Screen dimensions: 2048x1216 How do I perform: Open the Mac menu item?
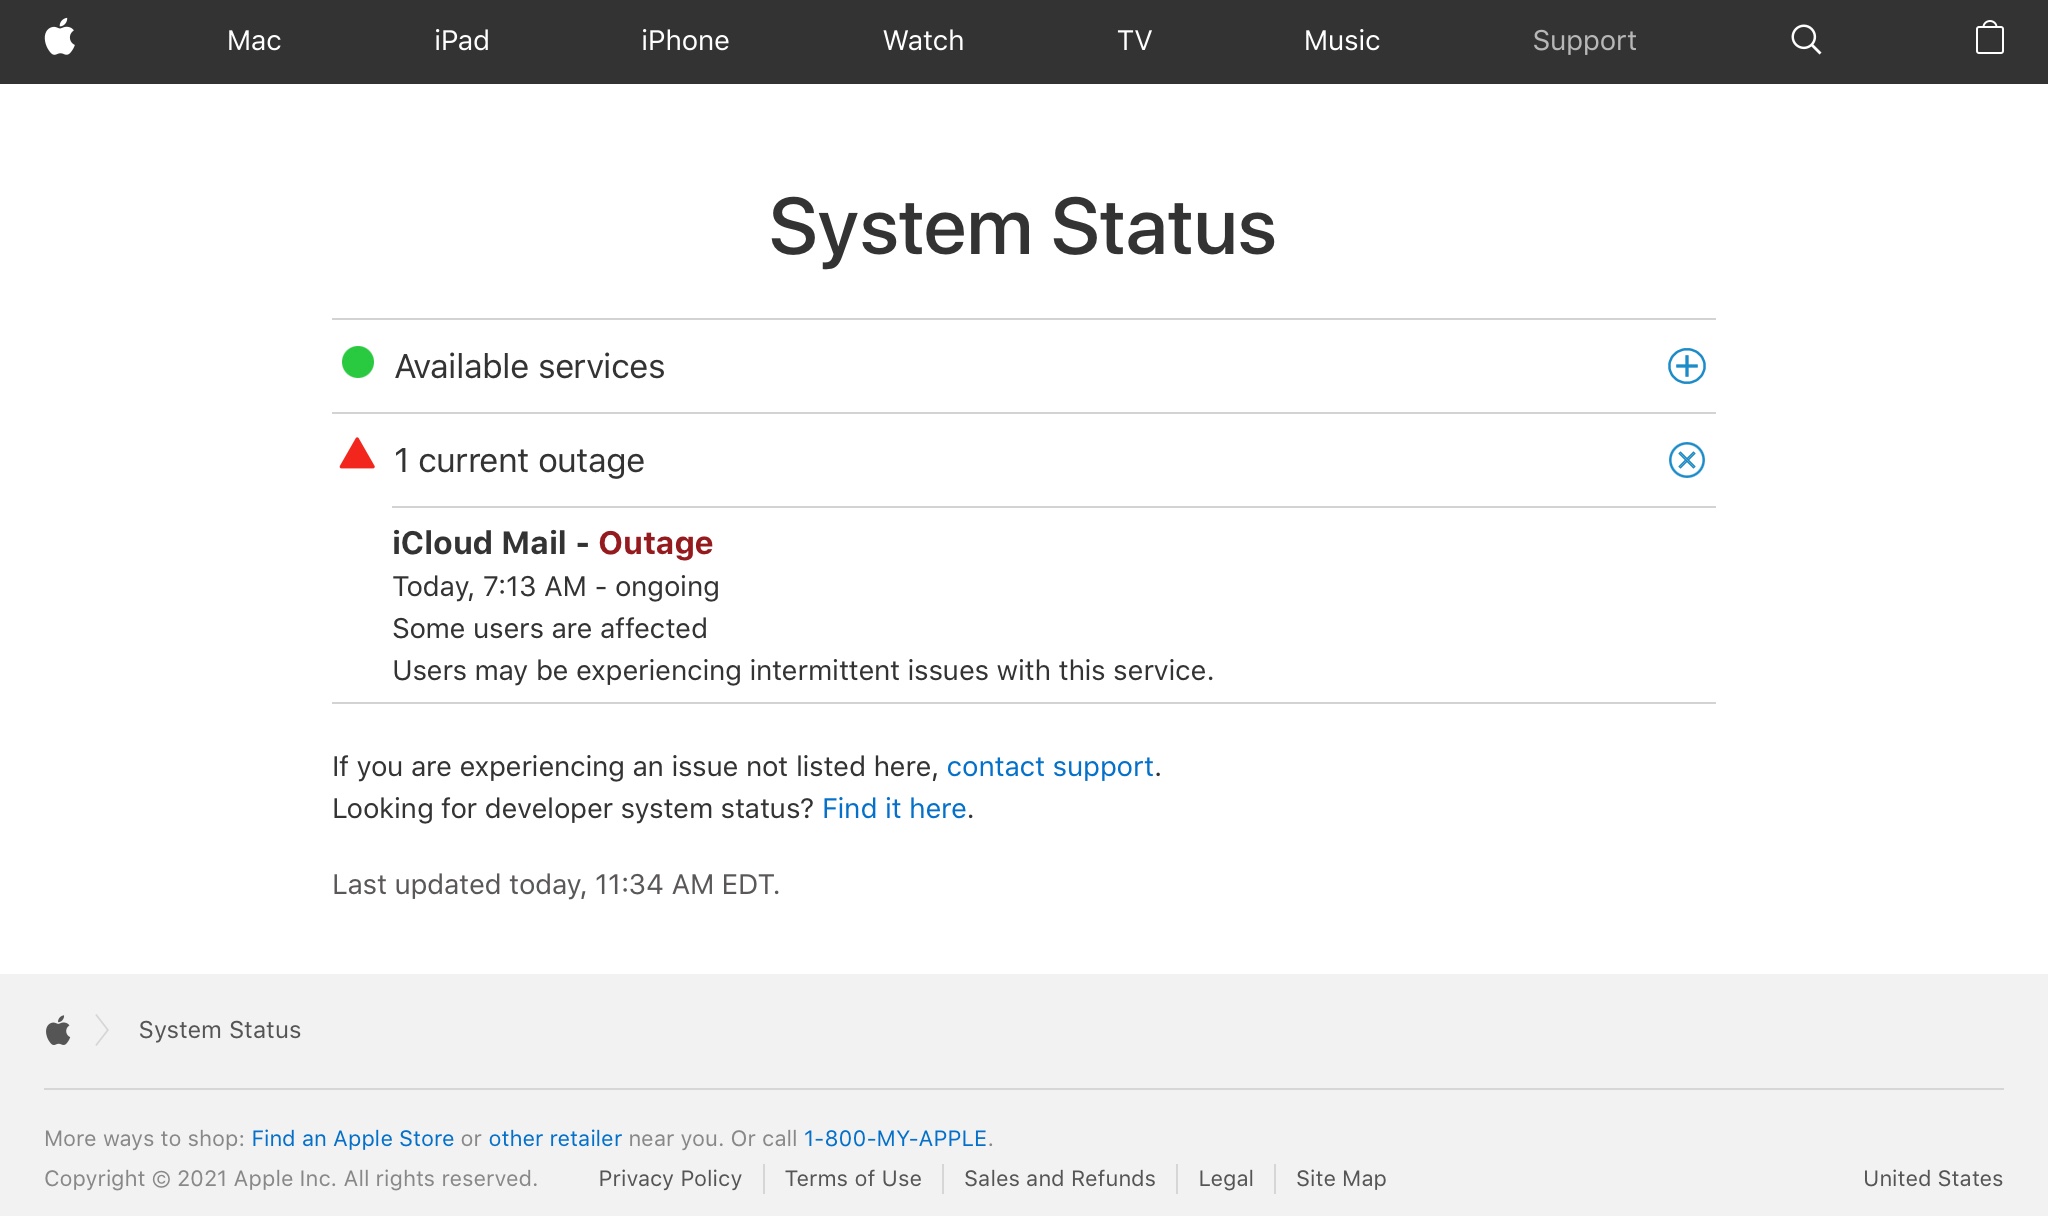click(x=254, y=41)
